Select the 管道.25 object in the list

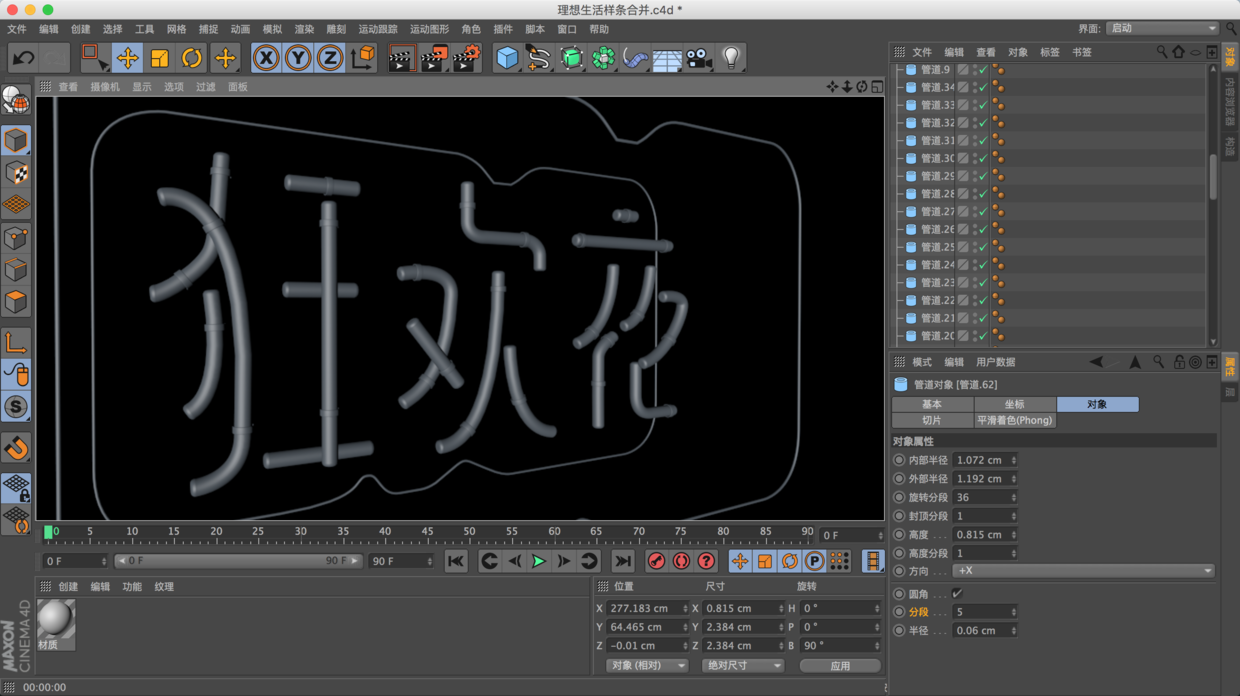pyautogui.click(x=937, y=247)
